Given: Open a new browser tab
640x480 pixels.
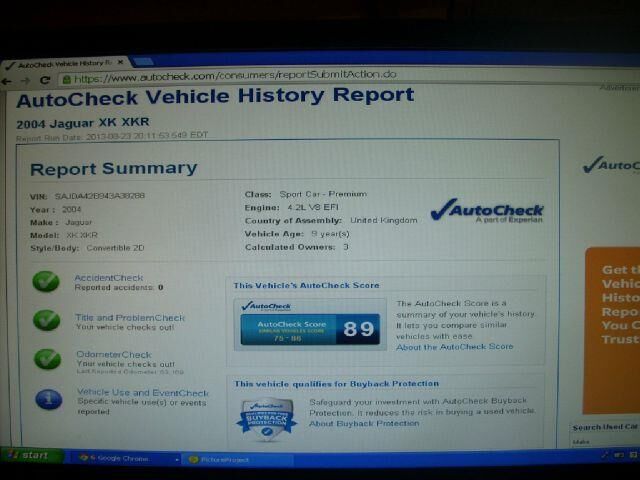Looking at the screenshot, I should point(142,61).
